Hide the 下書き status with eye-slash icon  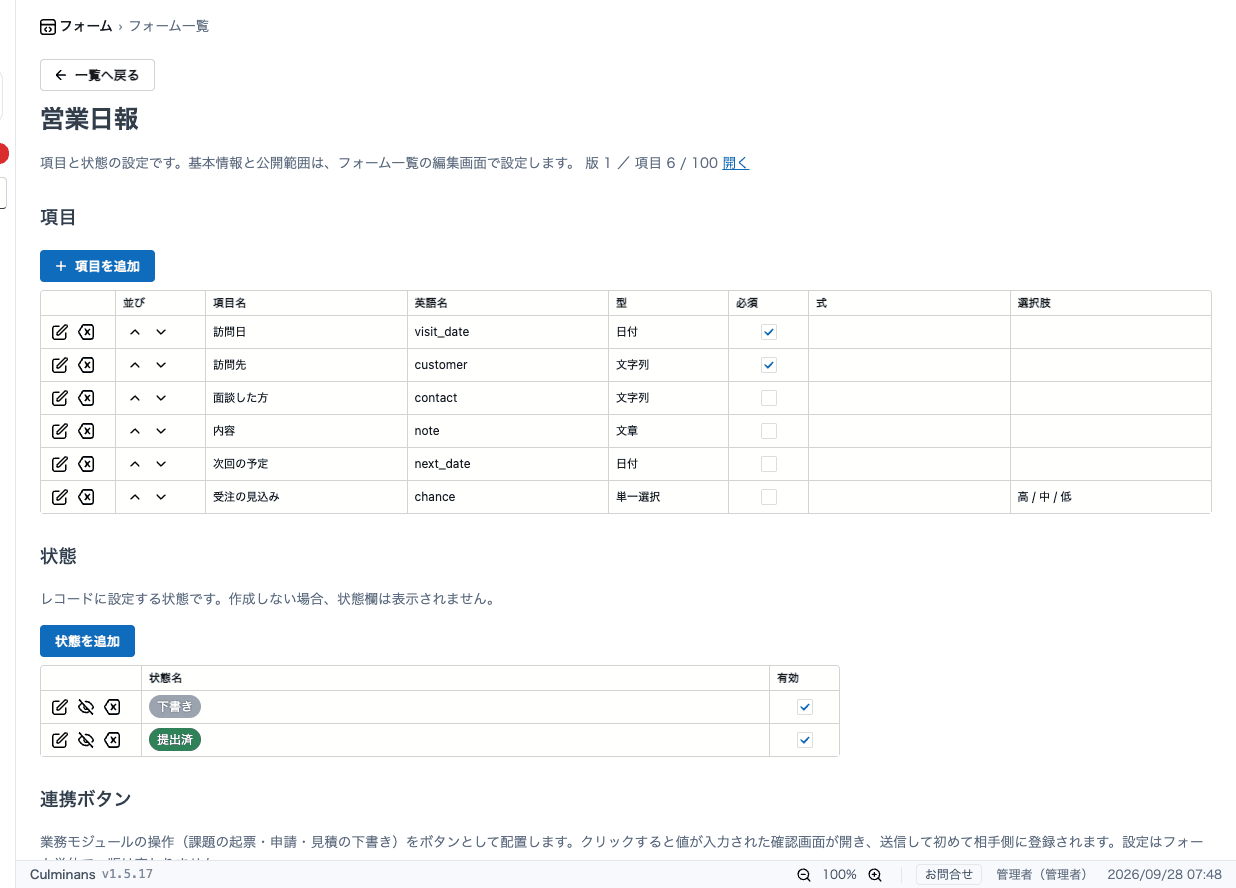[86, 707]
